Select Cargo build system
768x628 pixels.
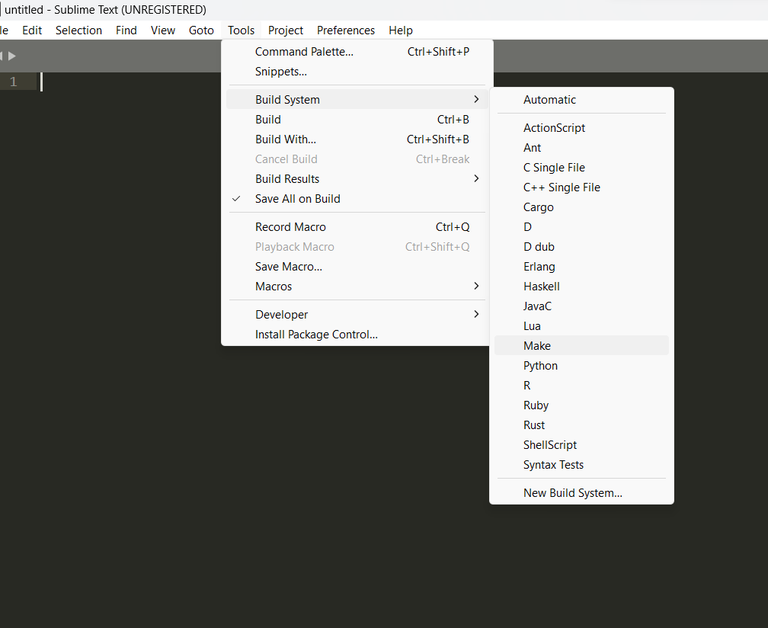(x=581, y=207)
